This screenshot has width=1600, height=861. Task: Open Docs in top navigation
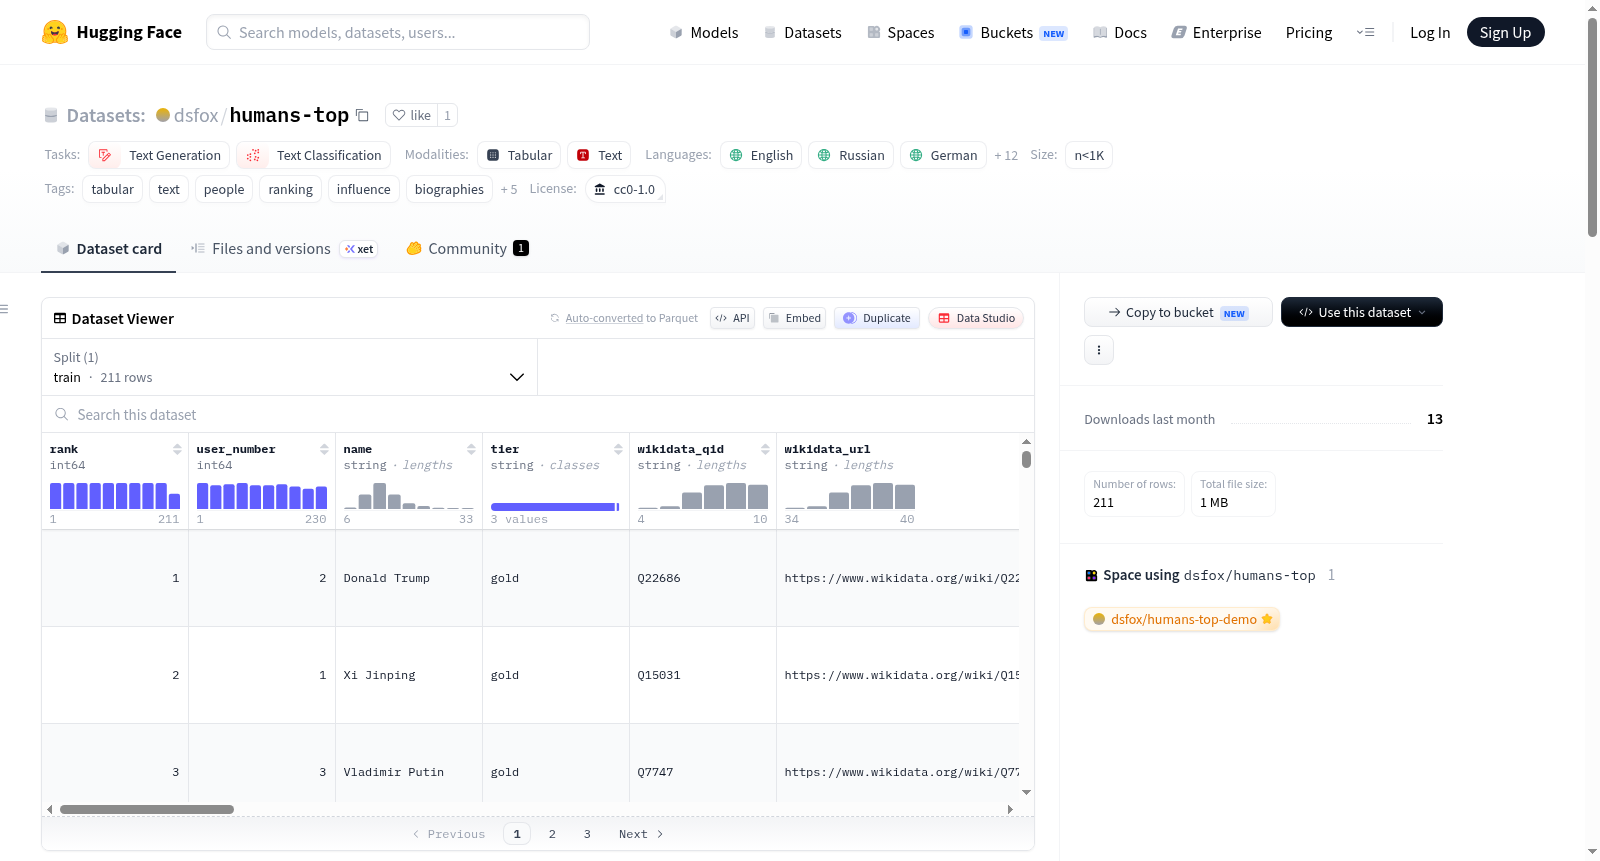click(1120, 33)
